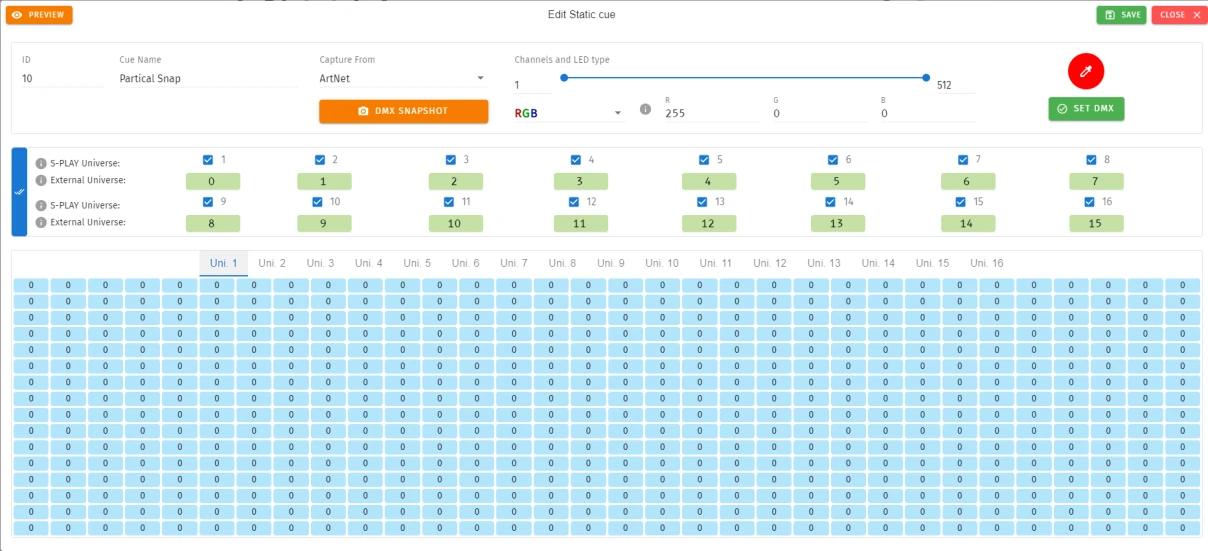Toggle S-PLAY Universe 14 checkbox
The image size is (1208, 551).
pos(831,202)
